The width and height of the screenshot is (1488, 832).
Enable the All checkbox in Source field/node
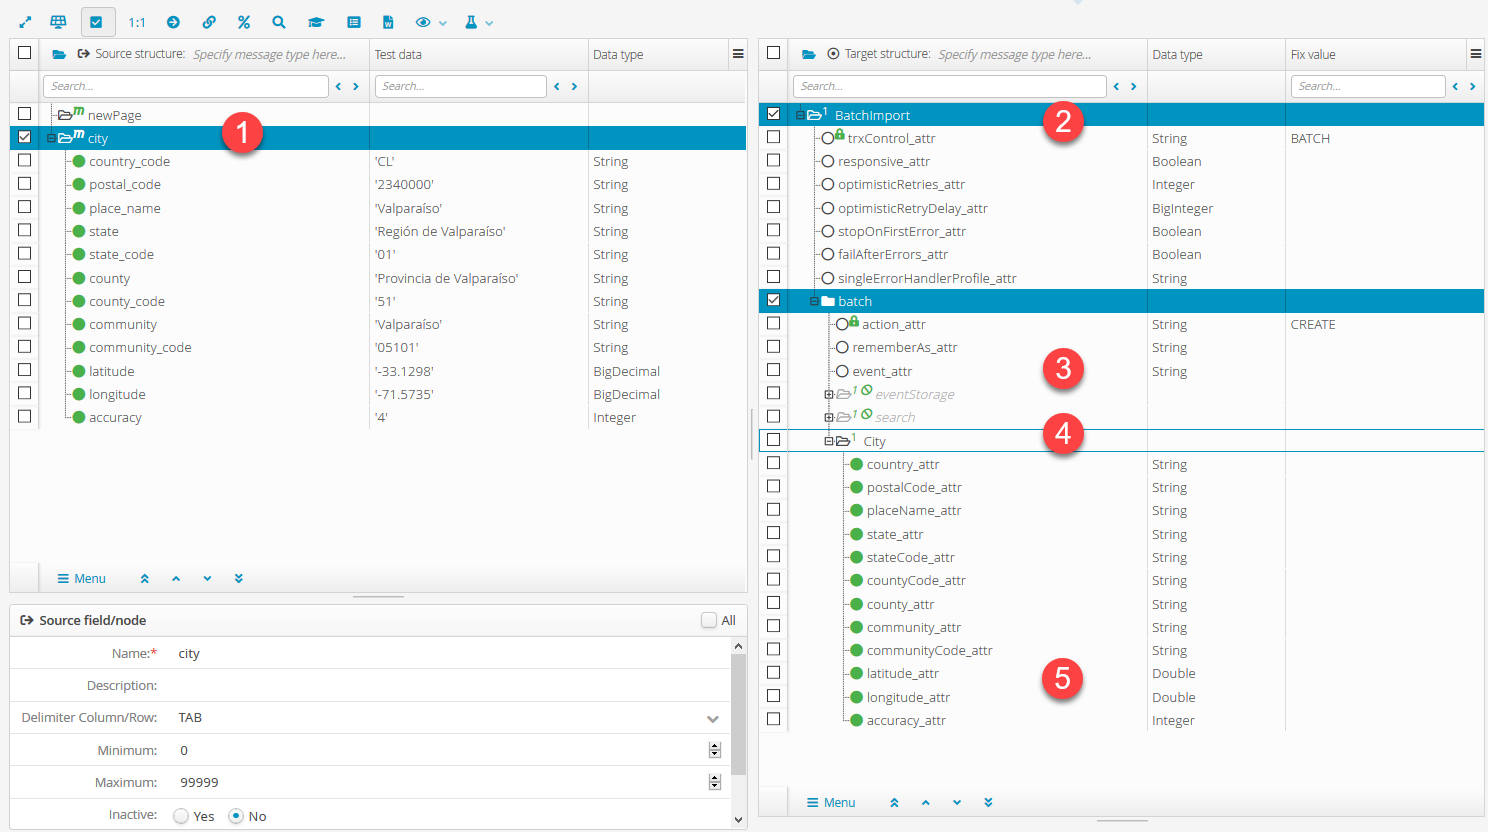(709, 620)
